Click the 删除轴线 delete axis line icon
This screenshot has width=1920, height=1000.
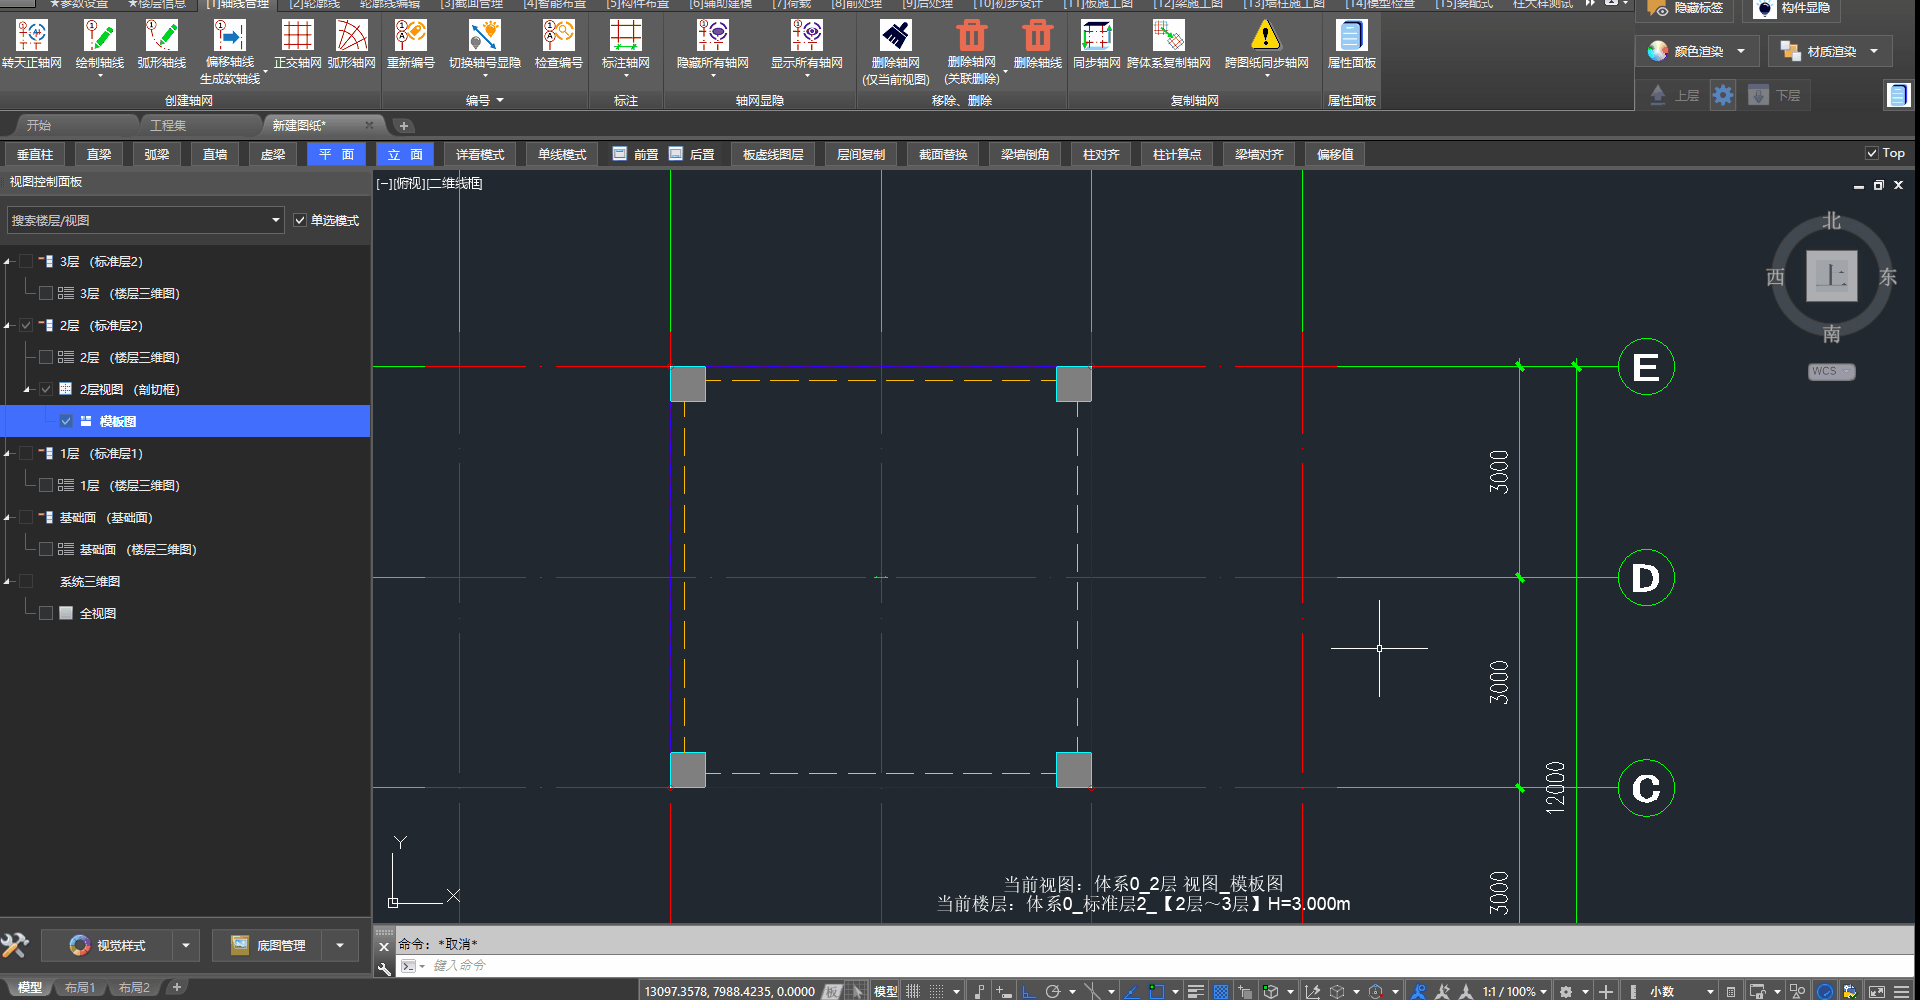(x=1037, y=37)
